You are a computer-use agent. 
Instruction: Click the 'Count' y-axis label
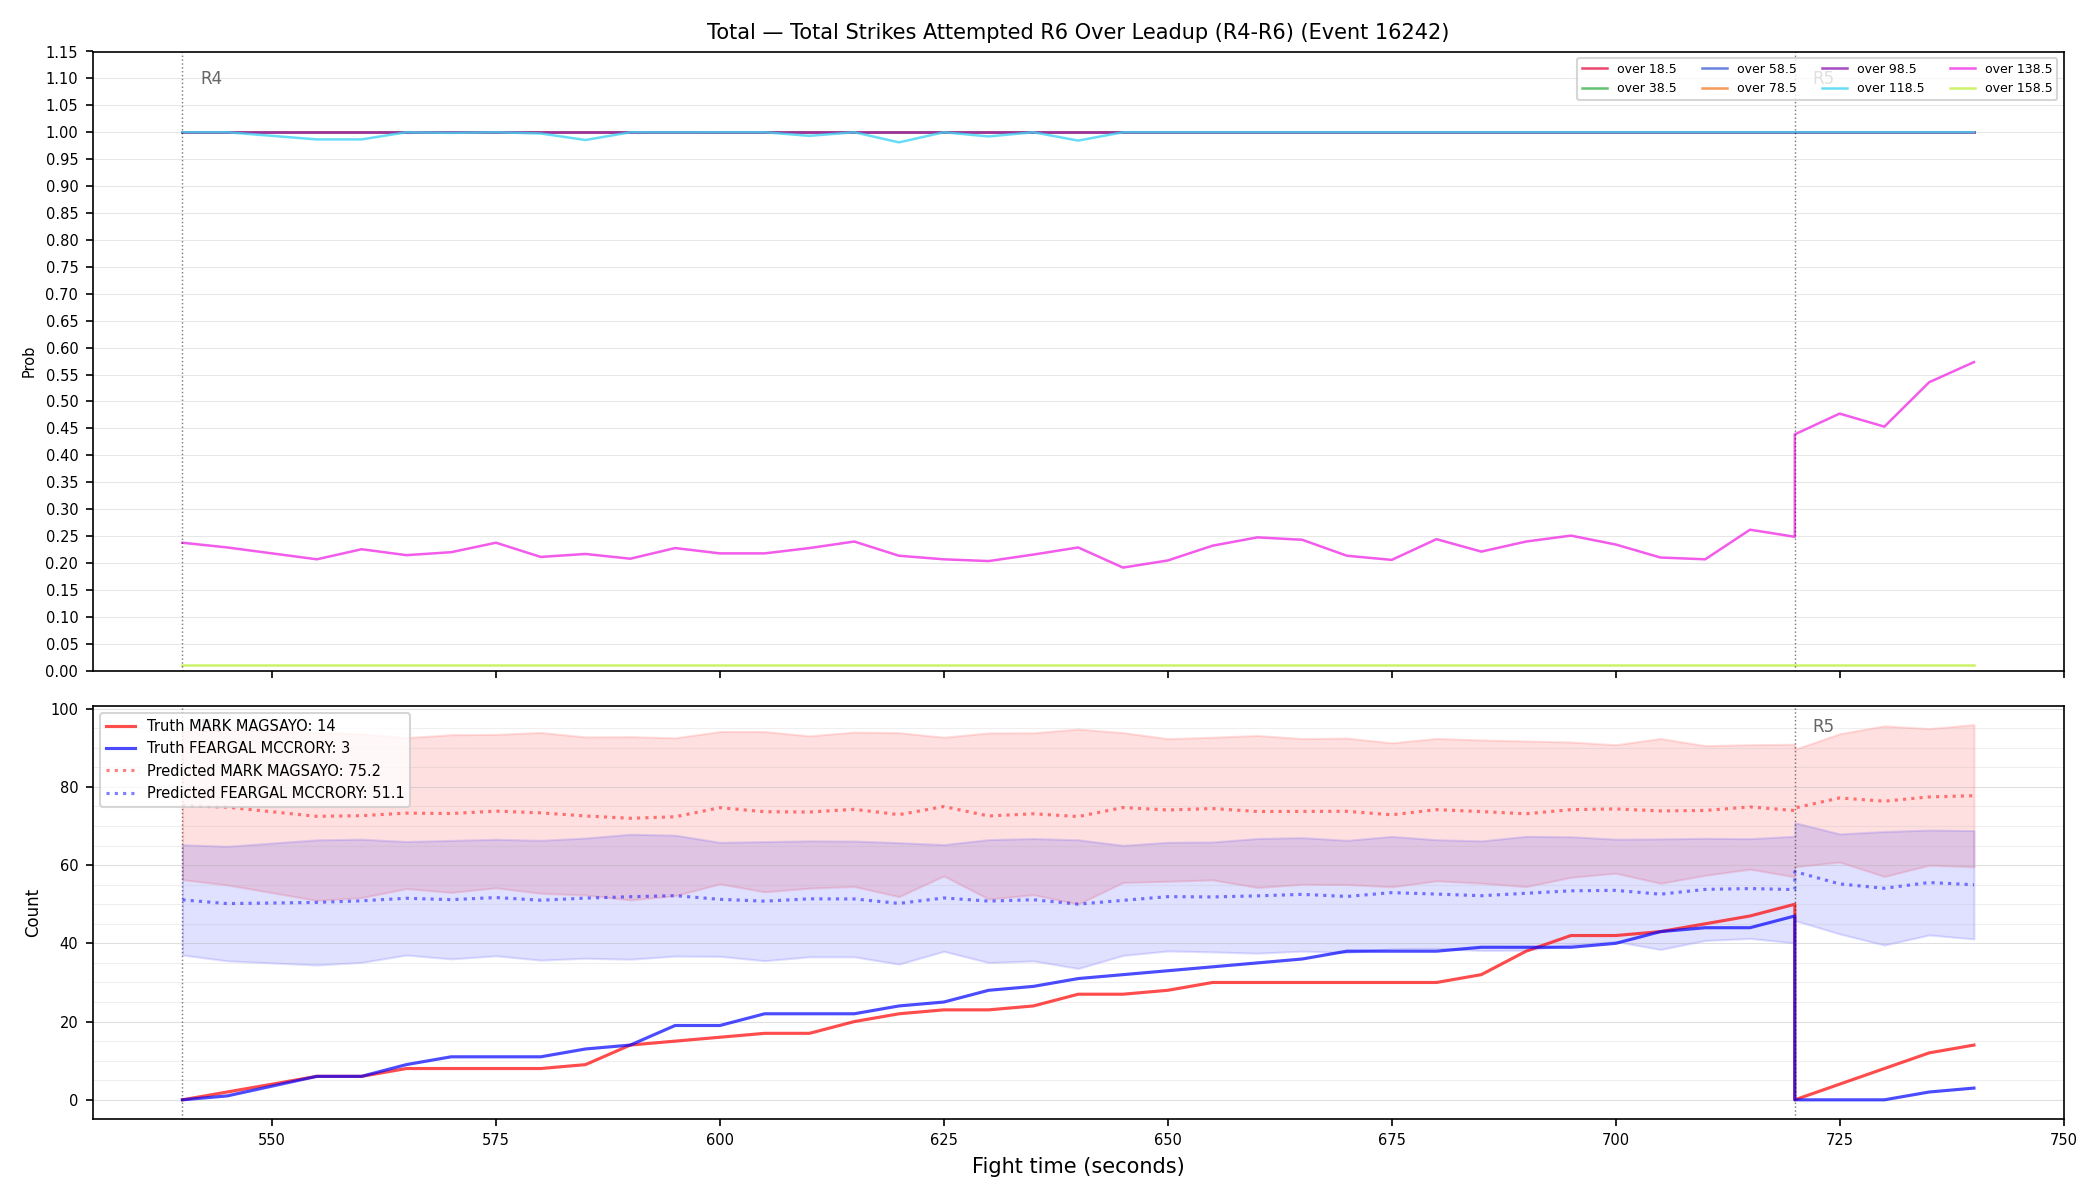pos(32,913)
